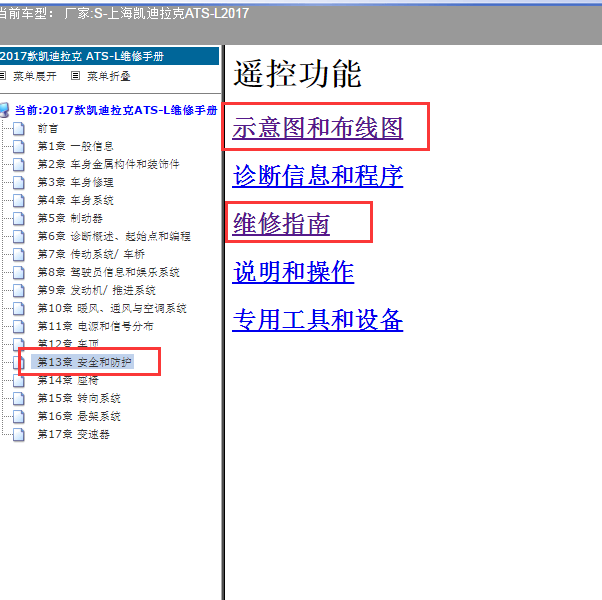Click the 菜单展开 expand-menu icon
This screenshot has height=600, width=602.
click(2, 76)
